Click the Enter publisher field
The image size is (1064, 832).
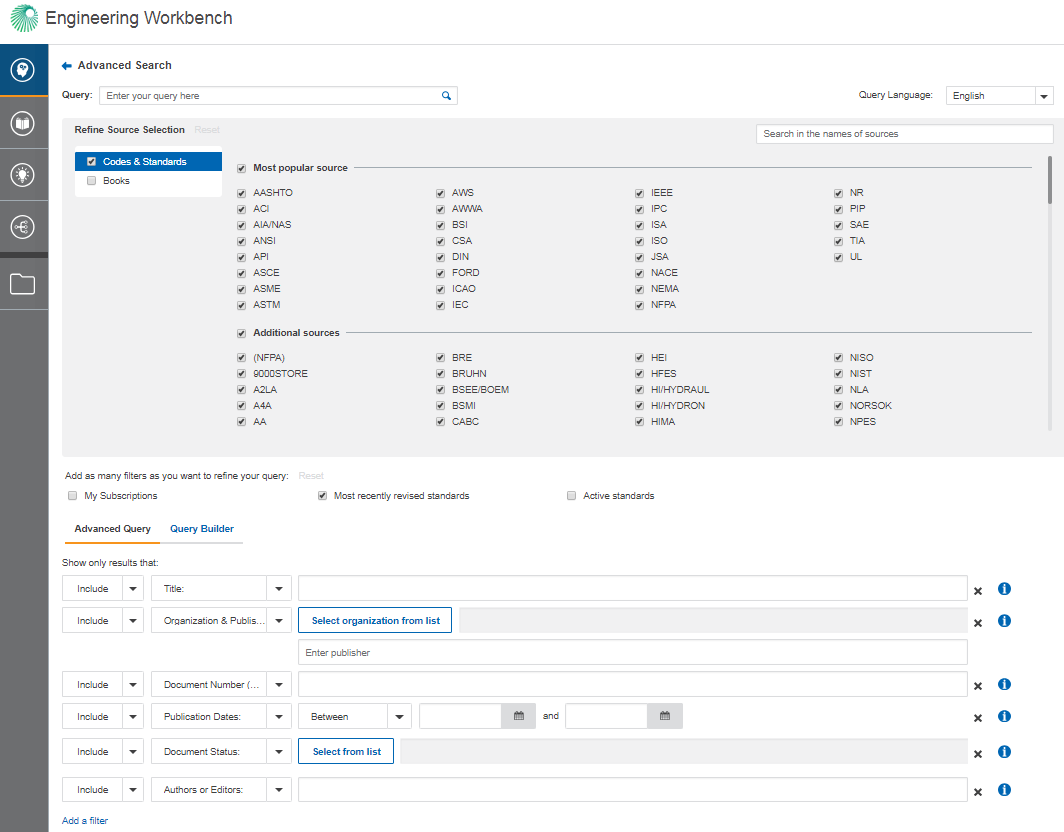click(633, 652)
